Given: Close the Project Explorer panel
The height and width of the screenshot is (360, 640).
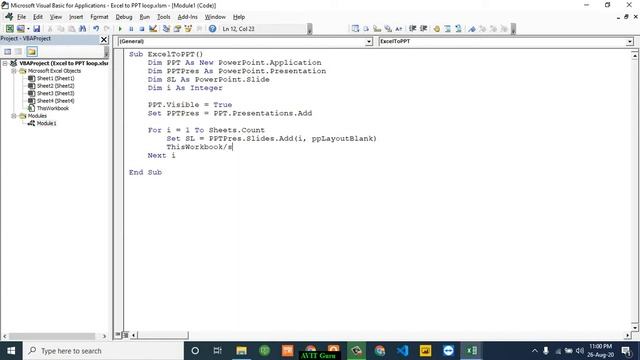Looking at the screenshot, I should pyautogui.click(x=104, y=39).
